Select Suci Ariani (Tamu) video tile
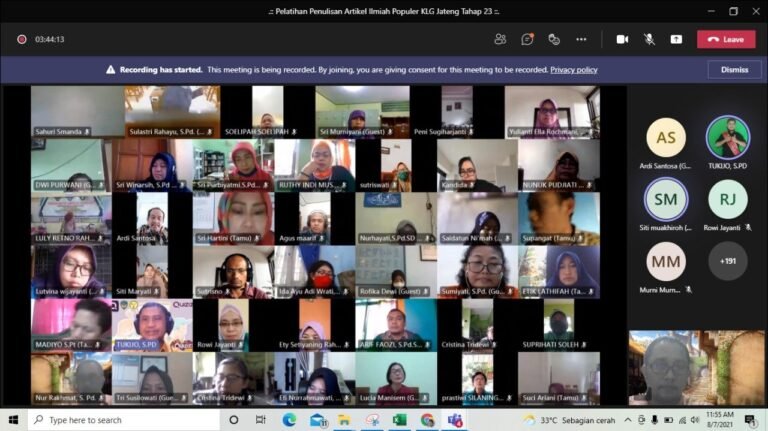The width and height of the screenshot is (768, 431). tap(559, 379)
